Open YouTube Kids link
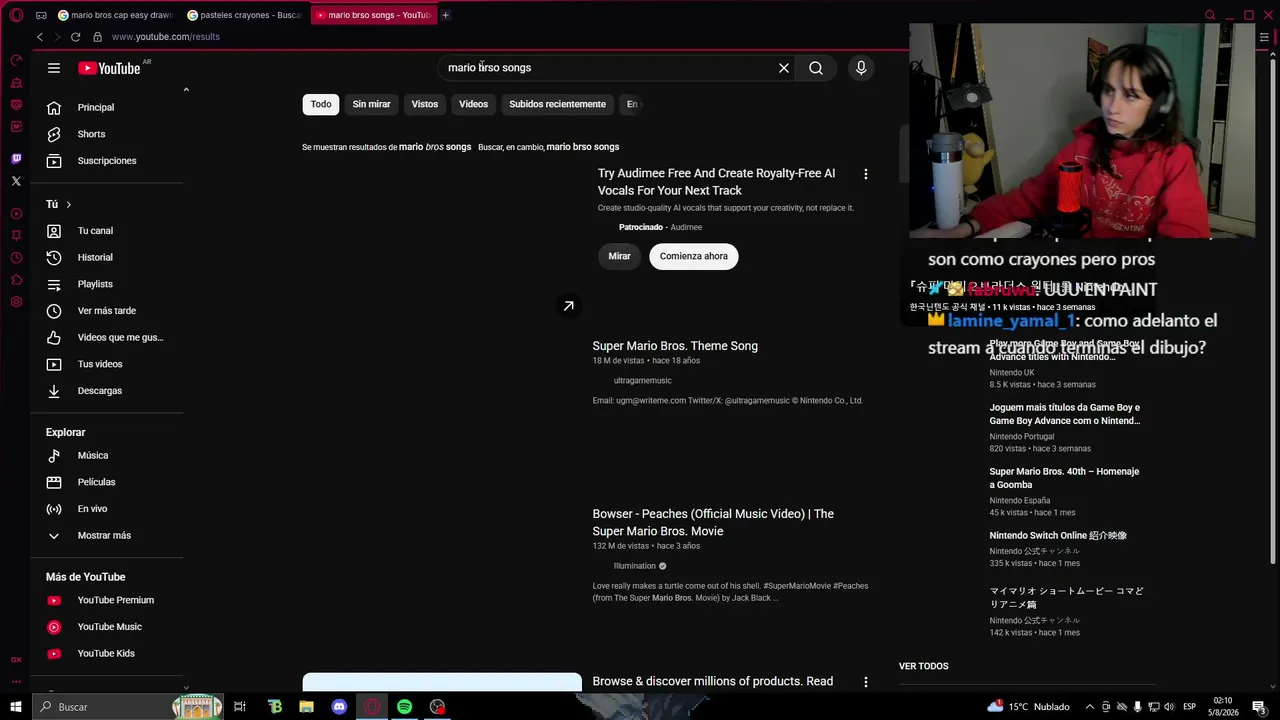Screen dimensions: 1280x720 coord(107,654)
